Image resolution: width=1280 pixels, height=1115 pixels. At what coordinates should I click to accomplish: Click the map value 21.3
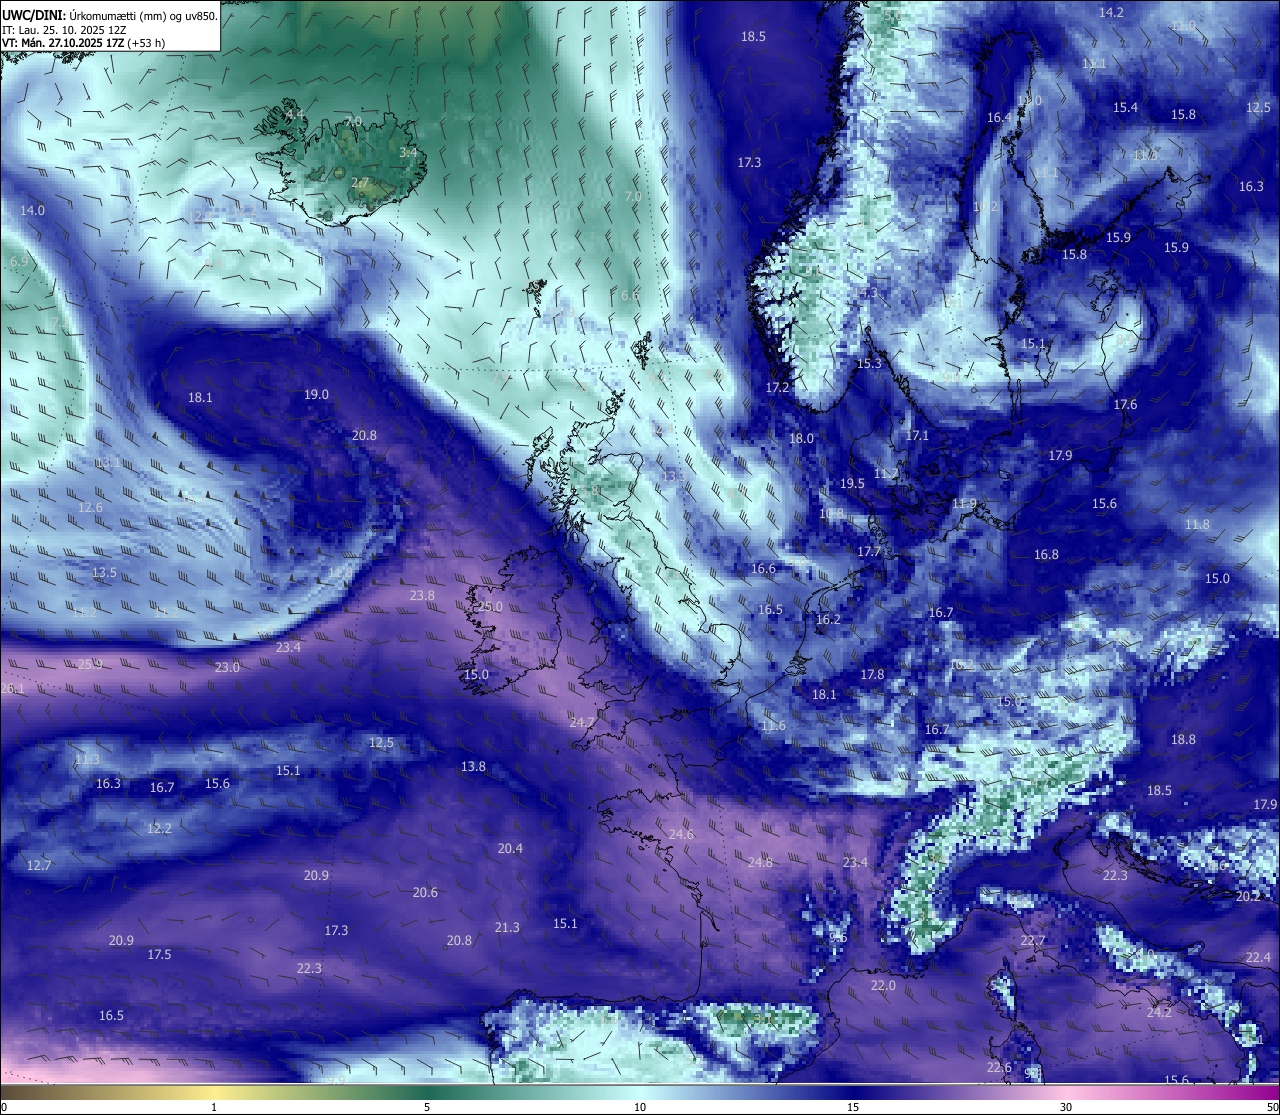click(507, 927)
